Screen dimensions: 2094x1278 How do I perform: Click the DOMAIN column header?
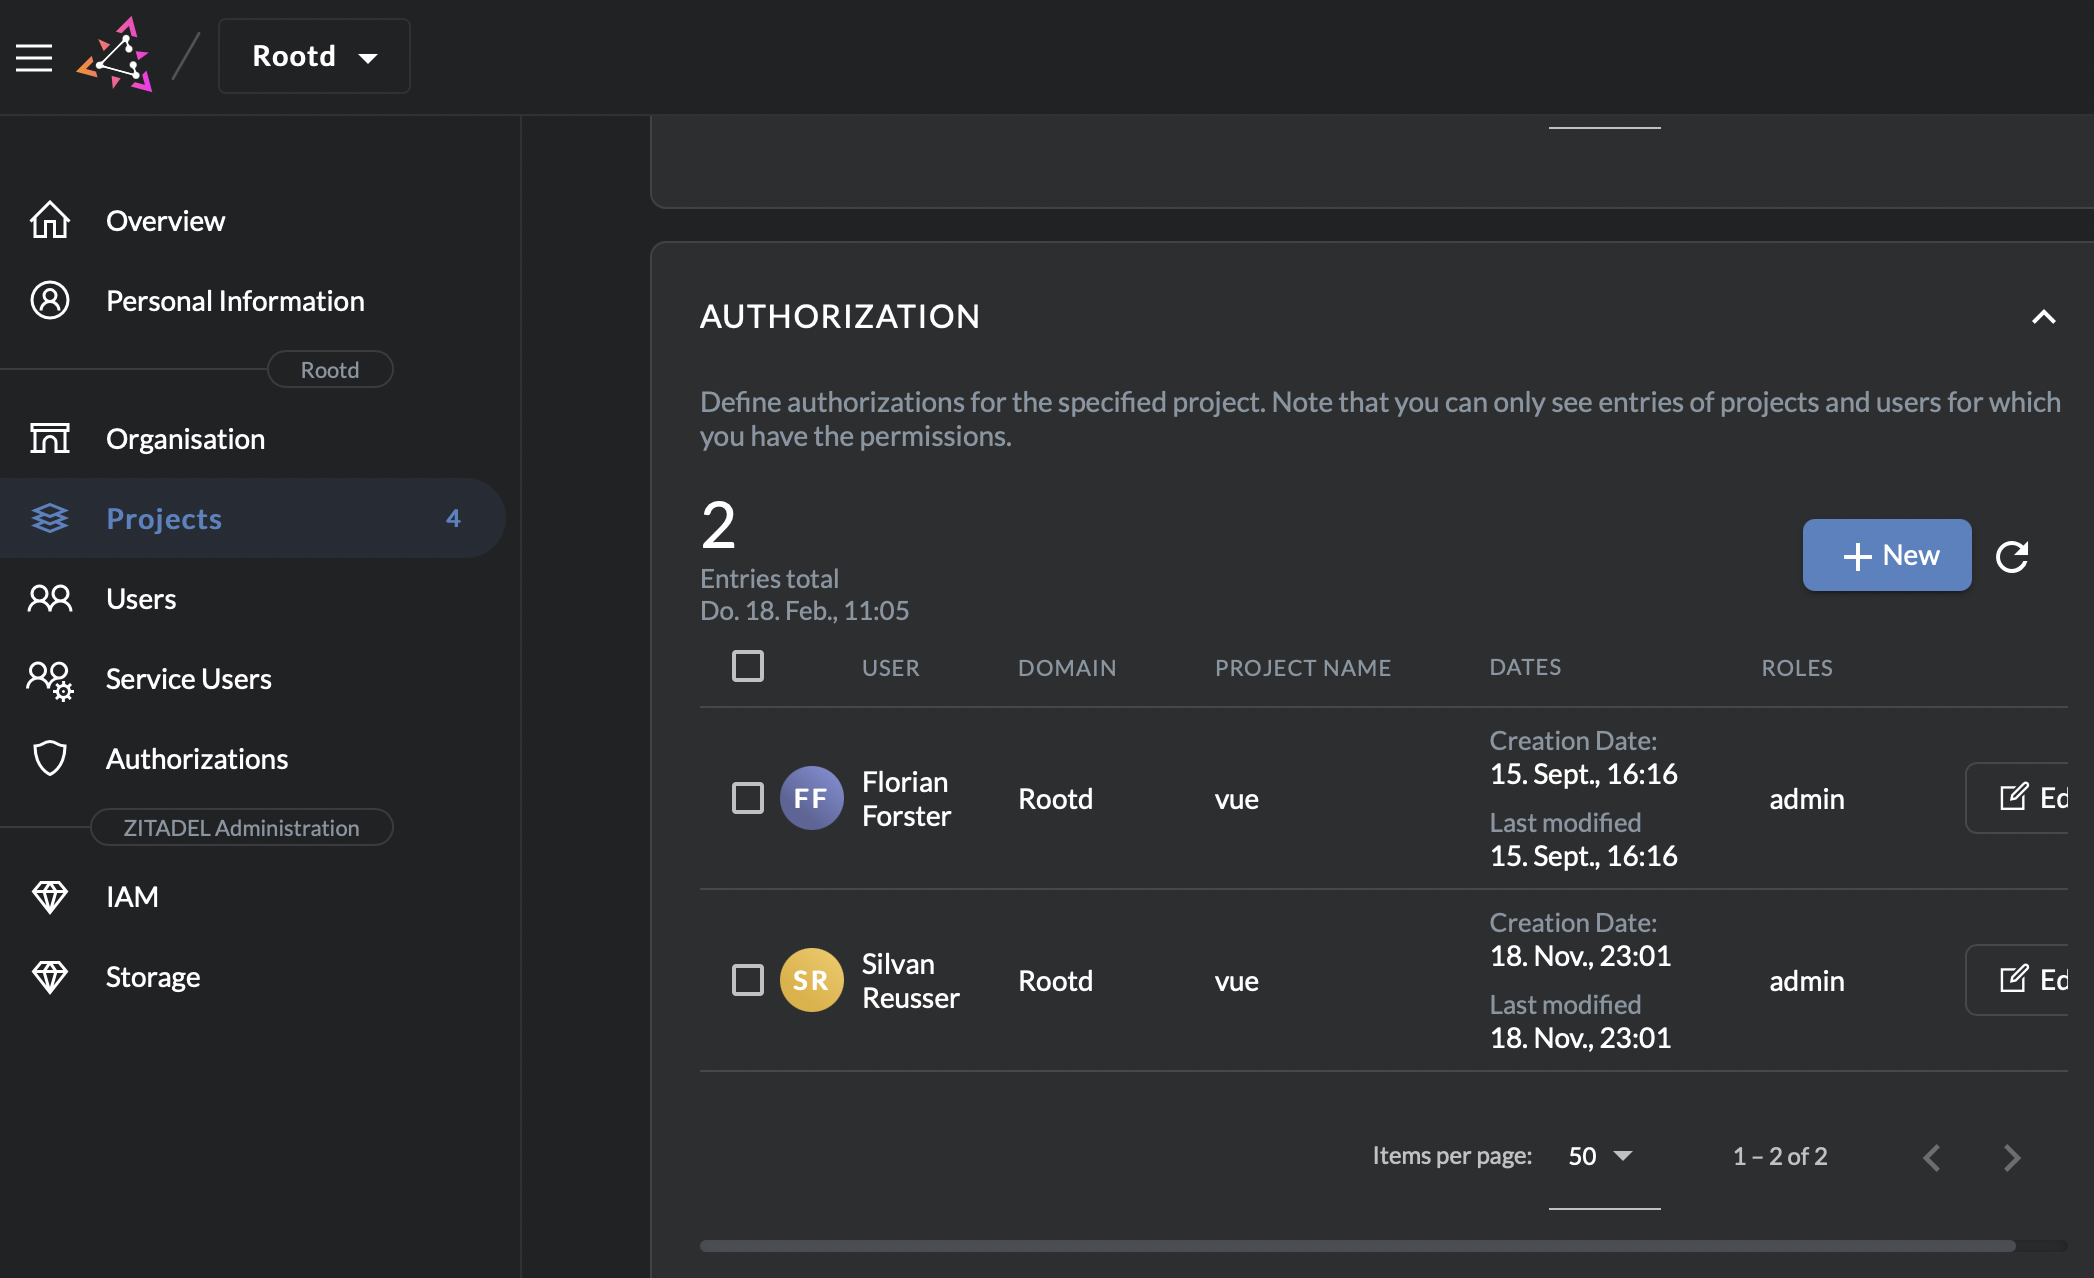pos(1067,668)
